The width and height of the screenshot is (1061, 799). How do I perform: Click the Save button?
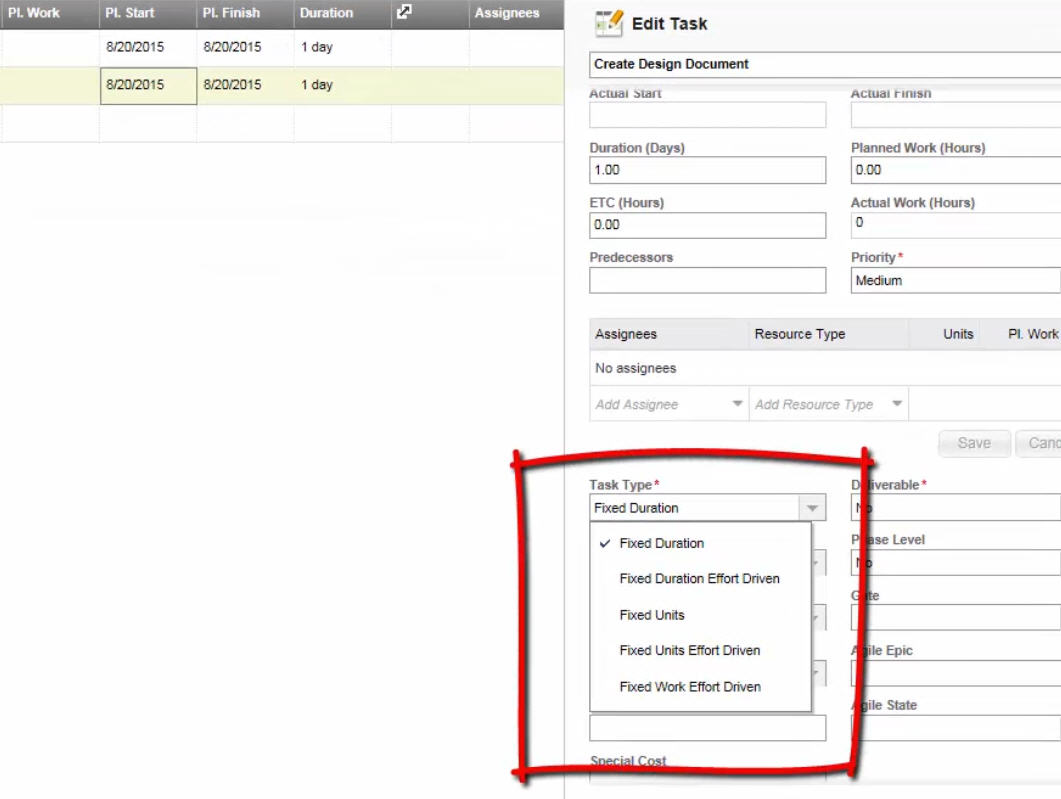(x=974, y=443)
